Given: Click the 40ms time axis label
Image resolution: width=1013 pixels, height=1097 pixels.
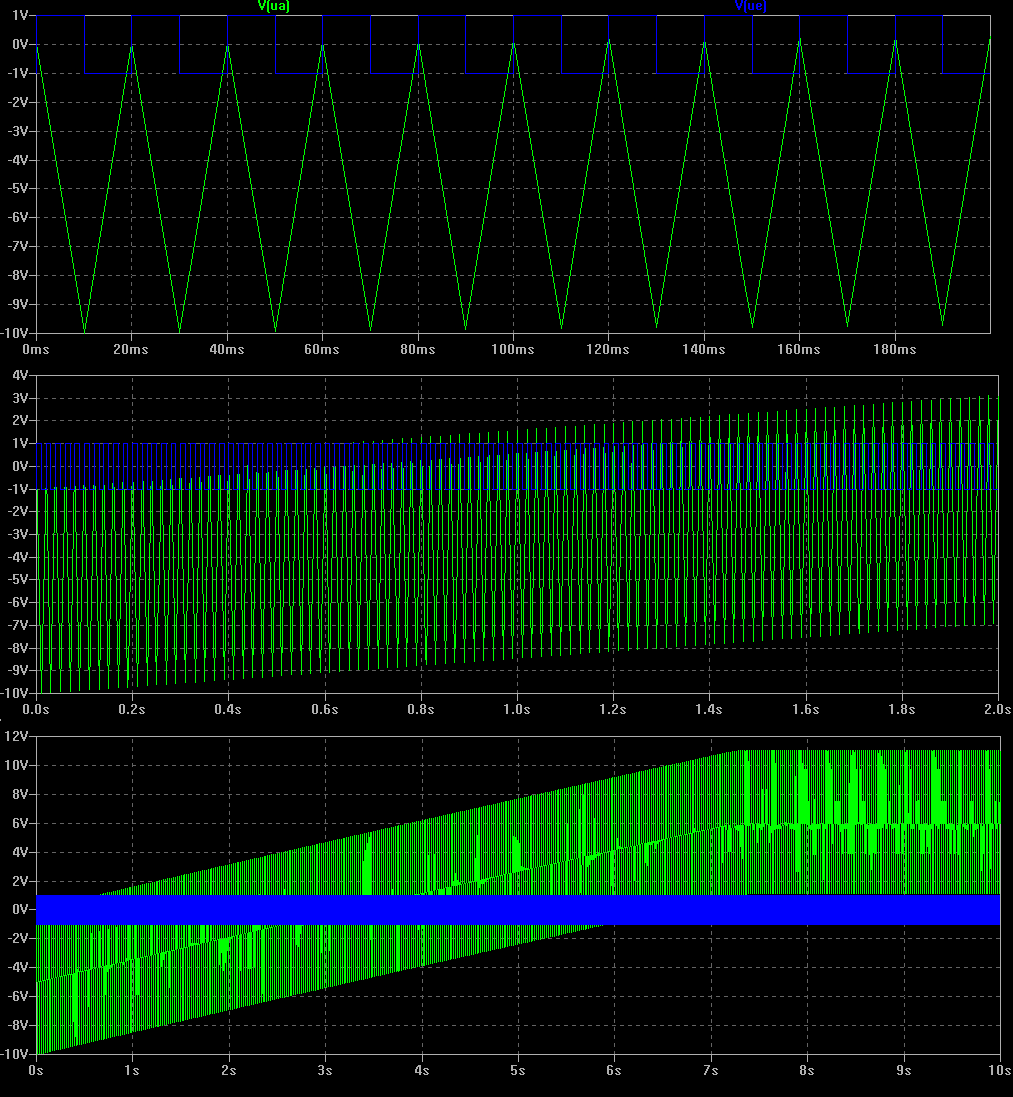Looking at the screenshot, I should click(227, 349).
